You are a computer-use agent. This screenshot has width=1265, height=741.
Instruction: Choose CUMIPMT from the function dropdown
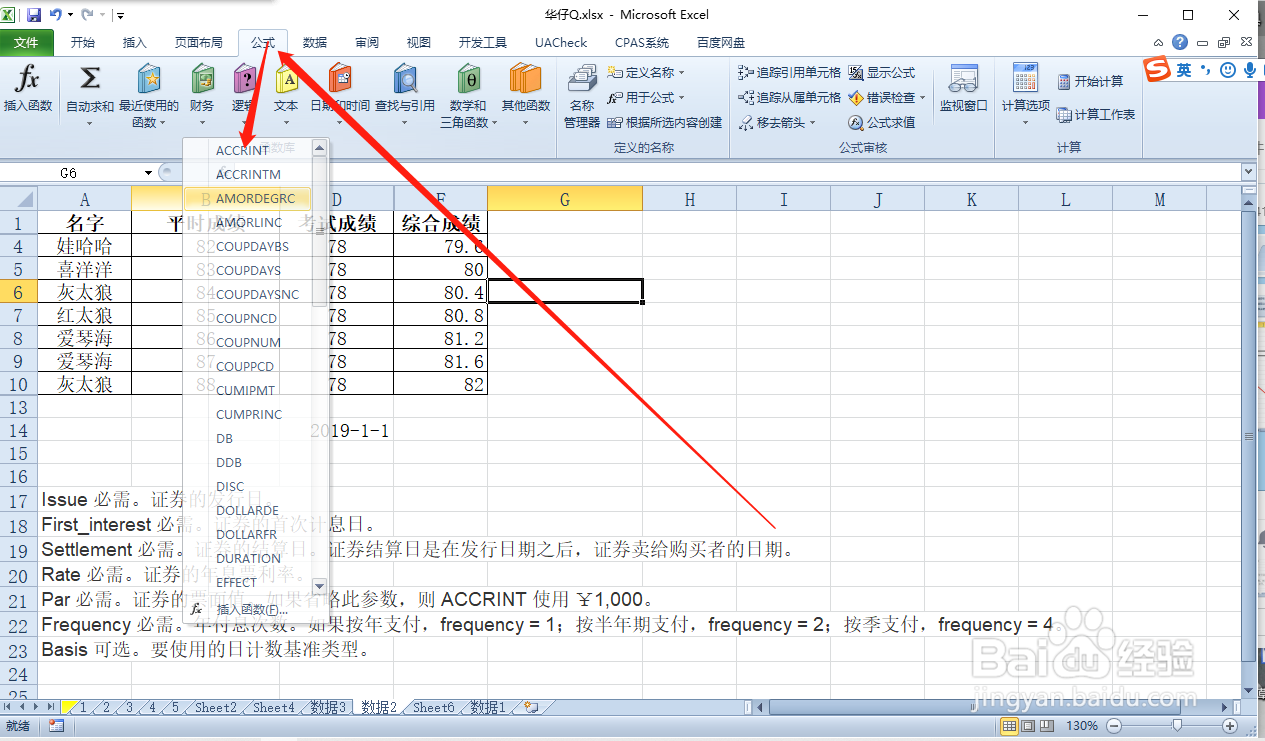coord(248,390)
